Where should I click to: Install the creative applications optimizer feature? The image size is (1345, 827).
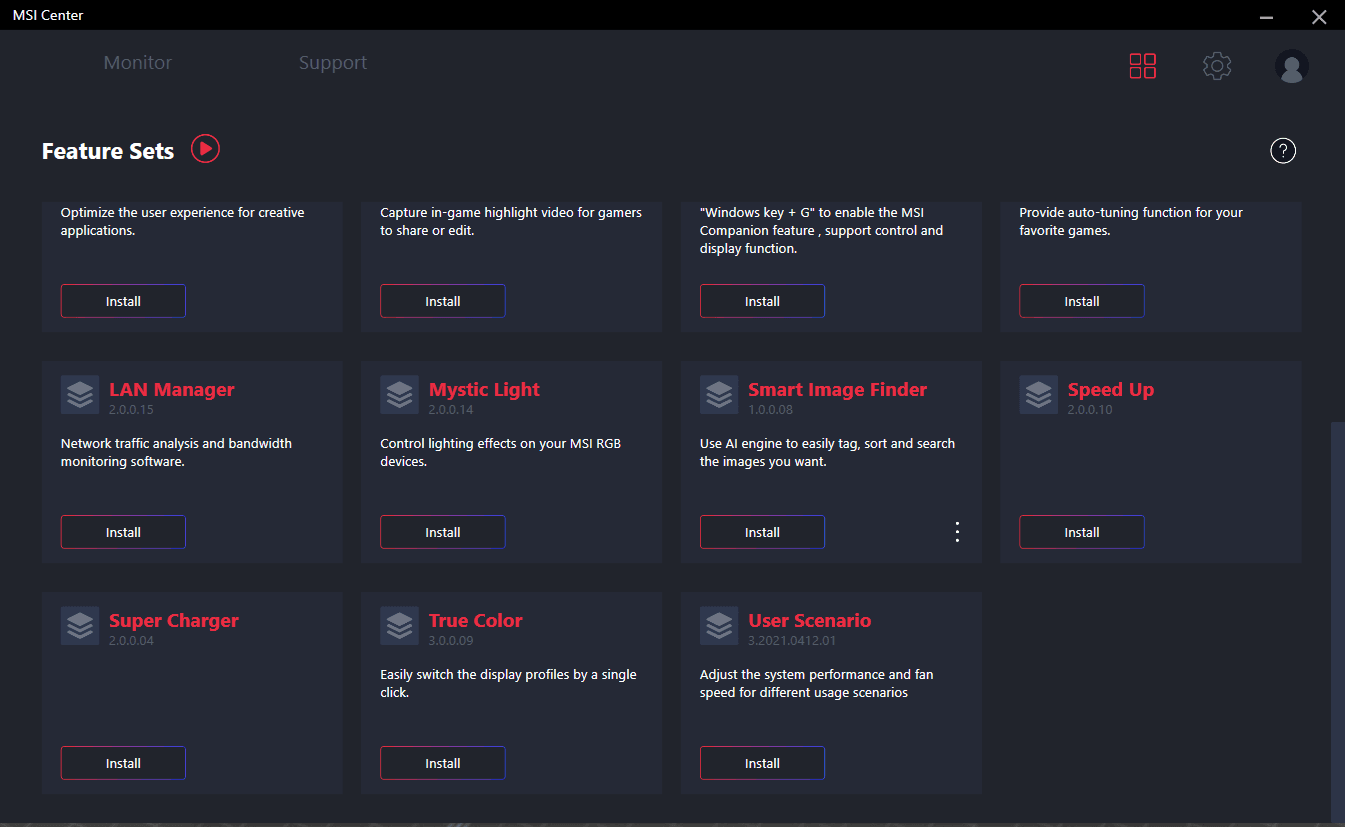click(x=123, y=301)
